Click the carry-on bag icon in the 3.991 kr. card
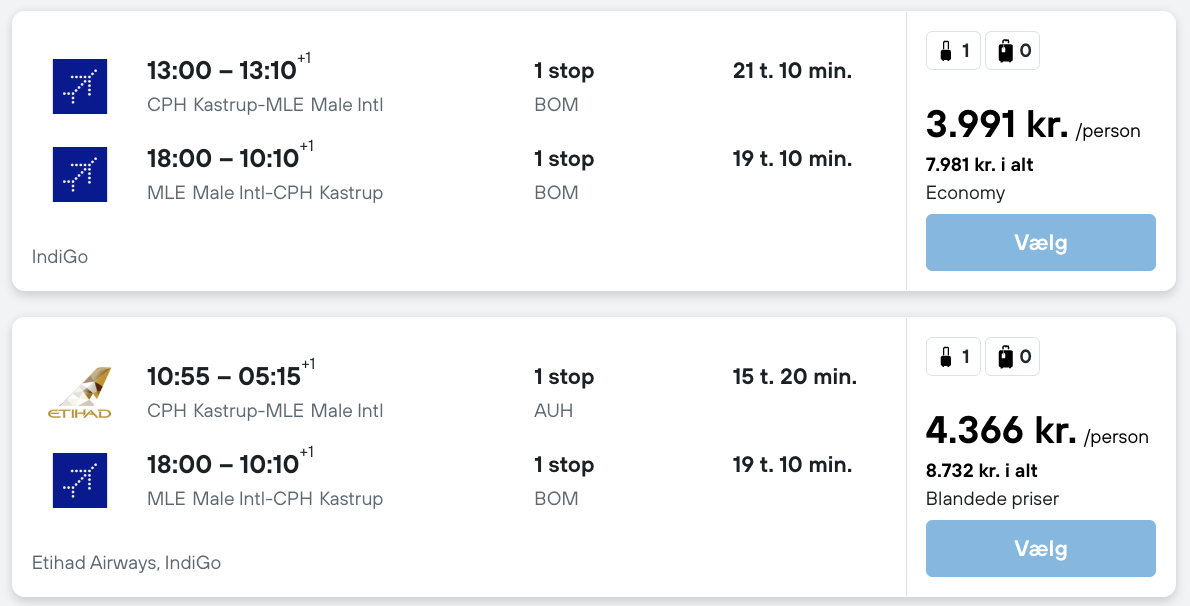Screen dimensions: 1190x606 pyautogui.click(x=944, y=51)
